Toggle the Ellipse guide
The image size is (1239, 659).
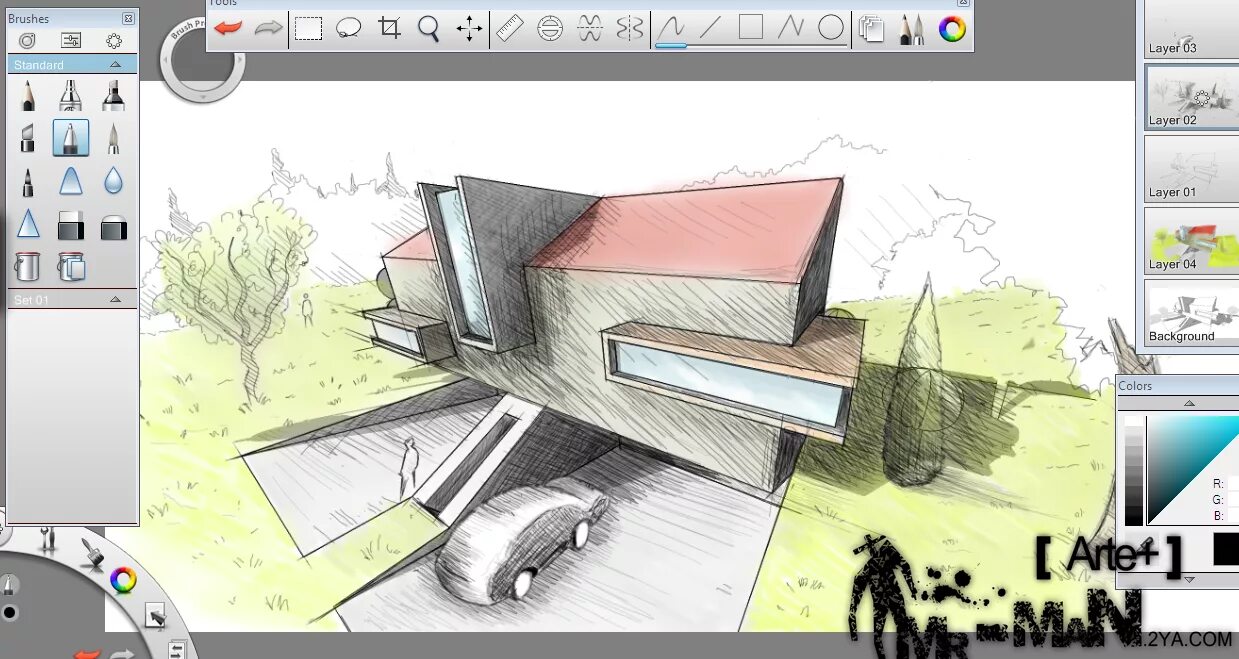click(x=550, y=28)
